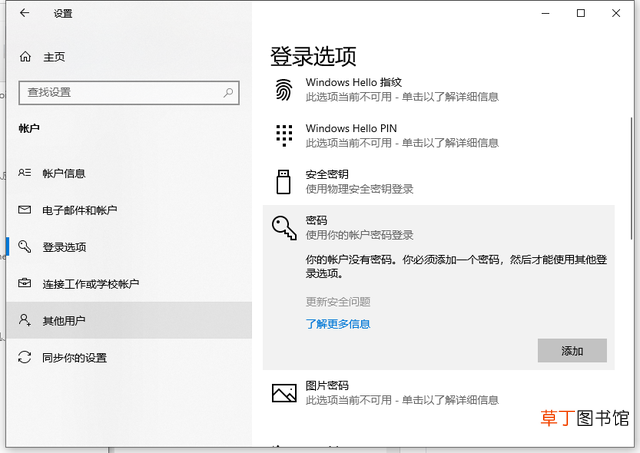Select the 其他用户 person icon
Screen dimensions: 640x453
[24, 320]
